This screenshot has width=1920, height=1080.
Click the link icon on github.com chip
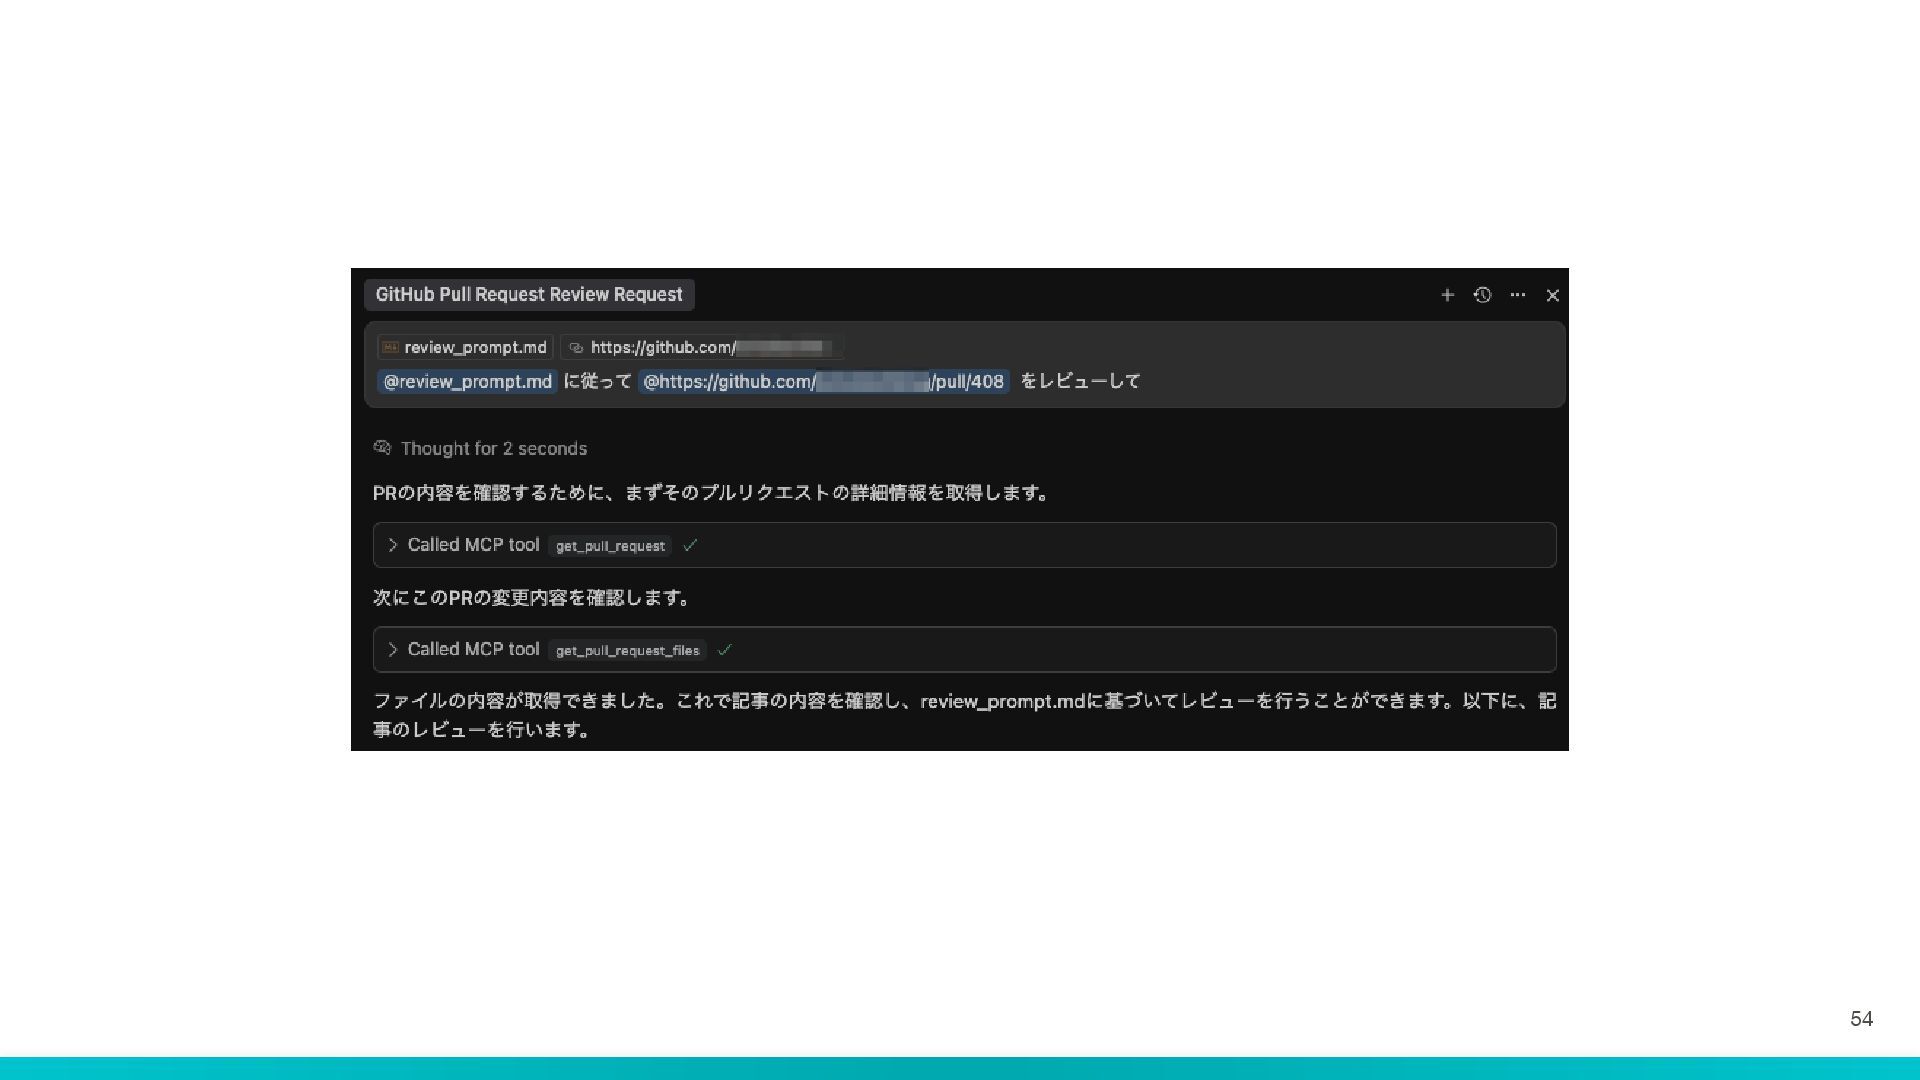[576, 348]
